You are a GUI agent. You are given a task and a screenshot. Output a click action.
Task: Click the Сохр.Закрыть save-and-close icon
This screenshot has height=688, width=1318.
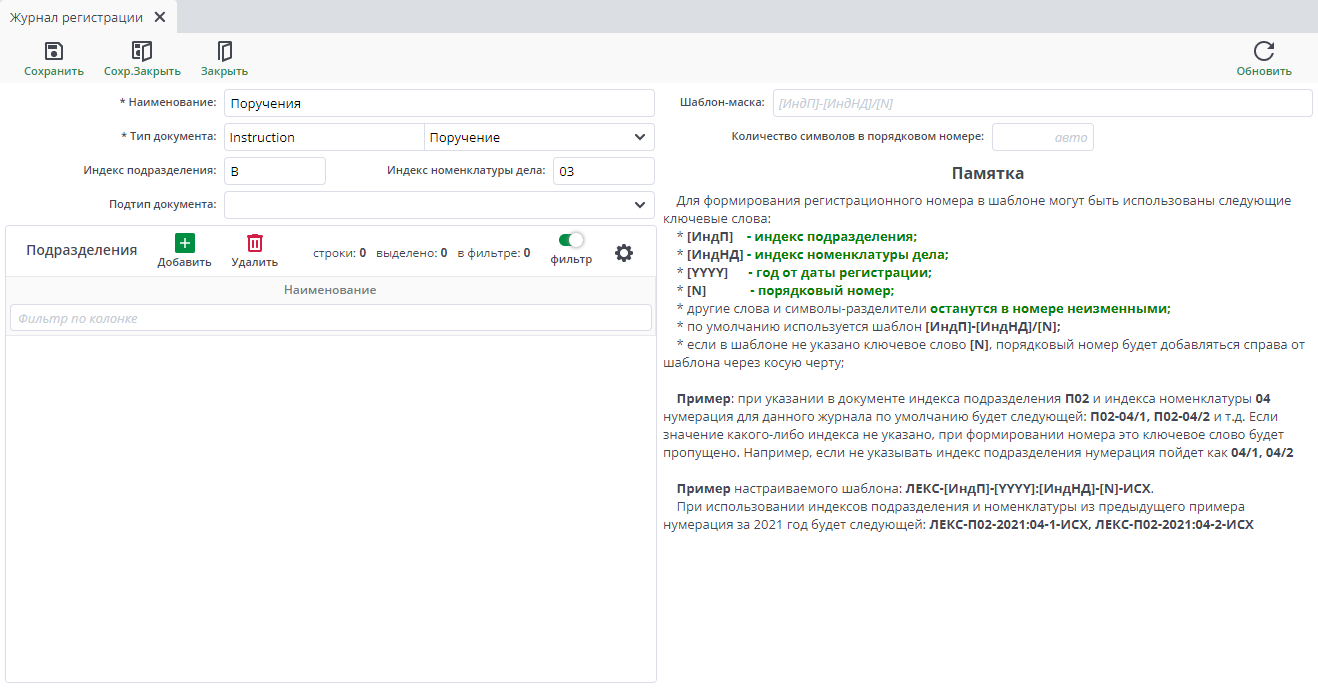pyautogui.click(x=142, y=51)
